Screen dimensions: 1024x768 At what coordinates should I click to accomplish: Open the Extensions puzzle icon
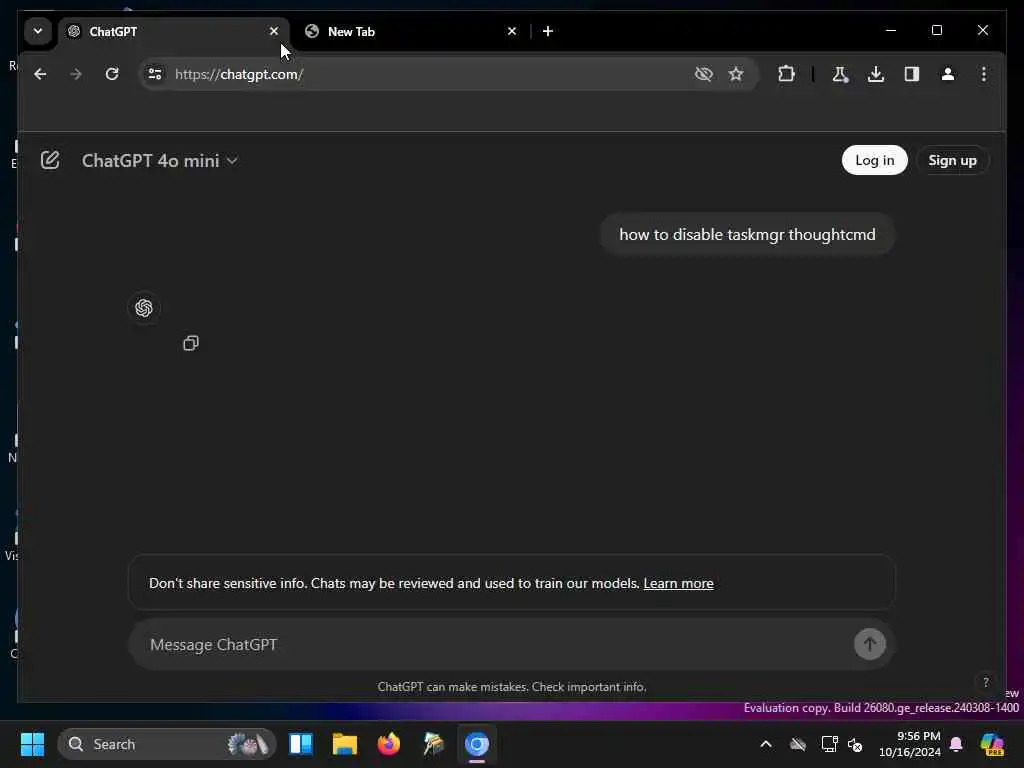[x=786, y=74]
